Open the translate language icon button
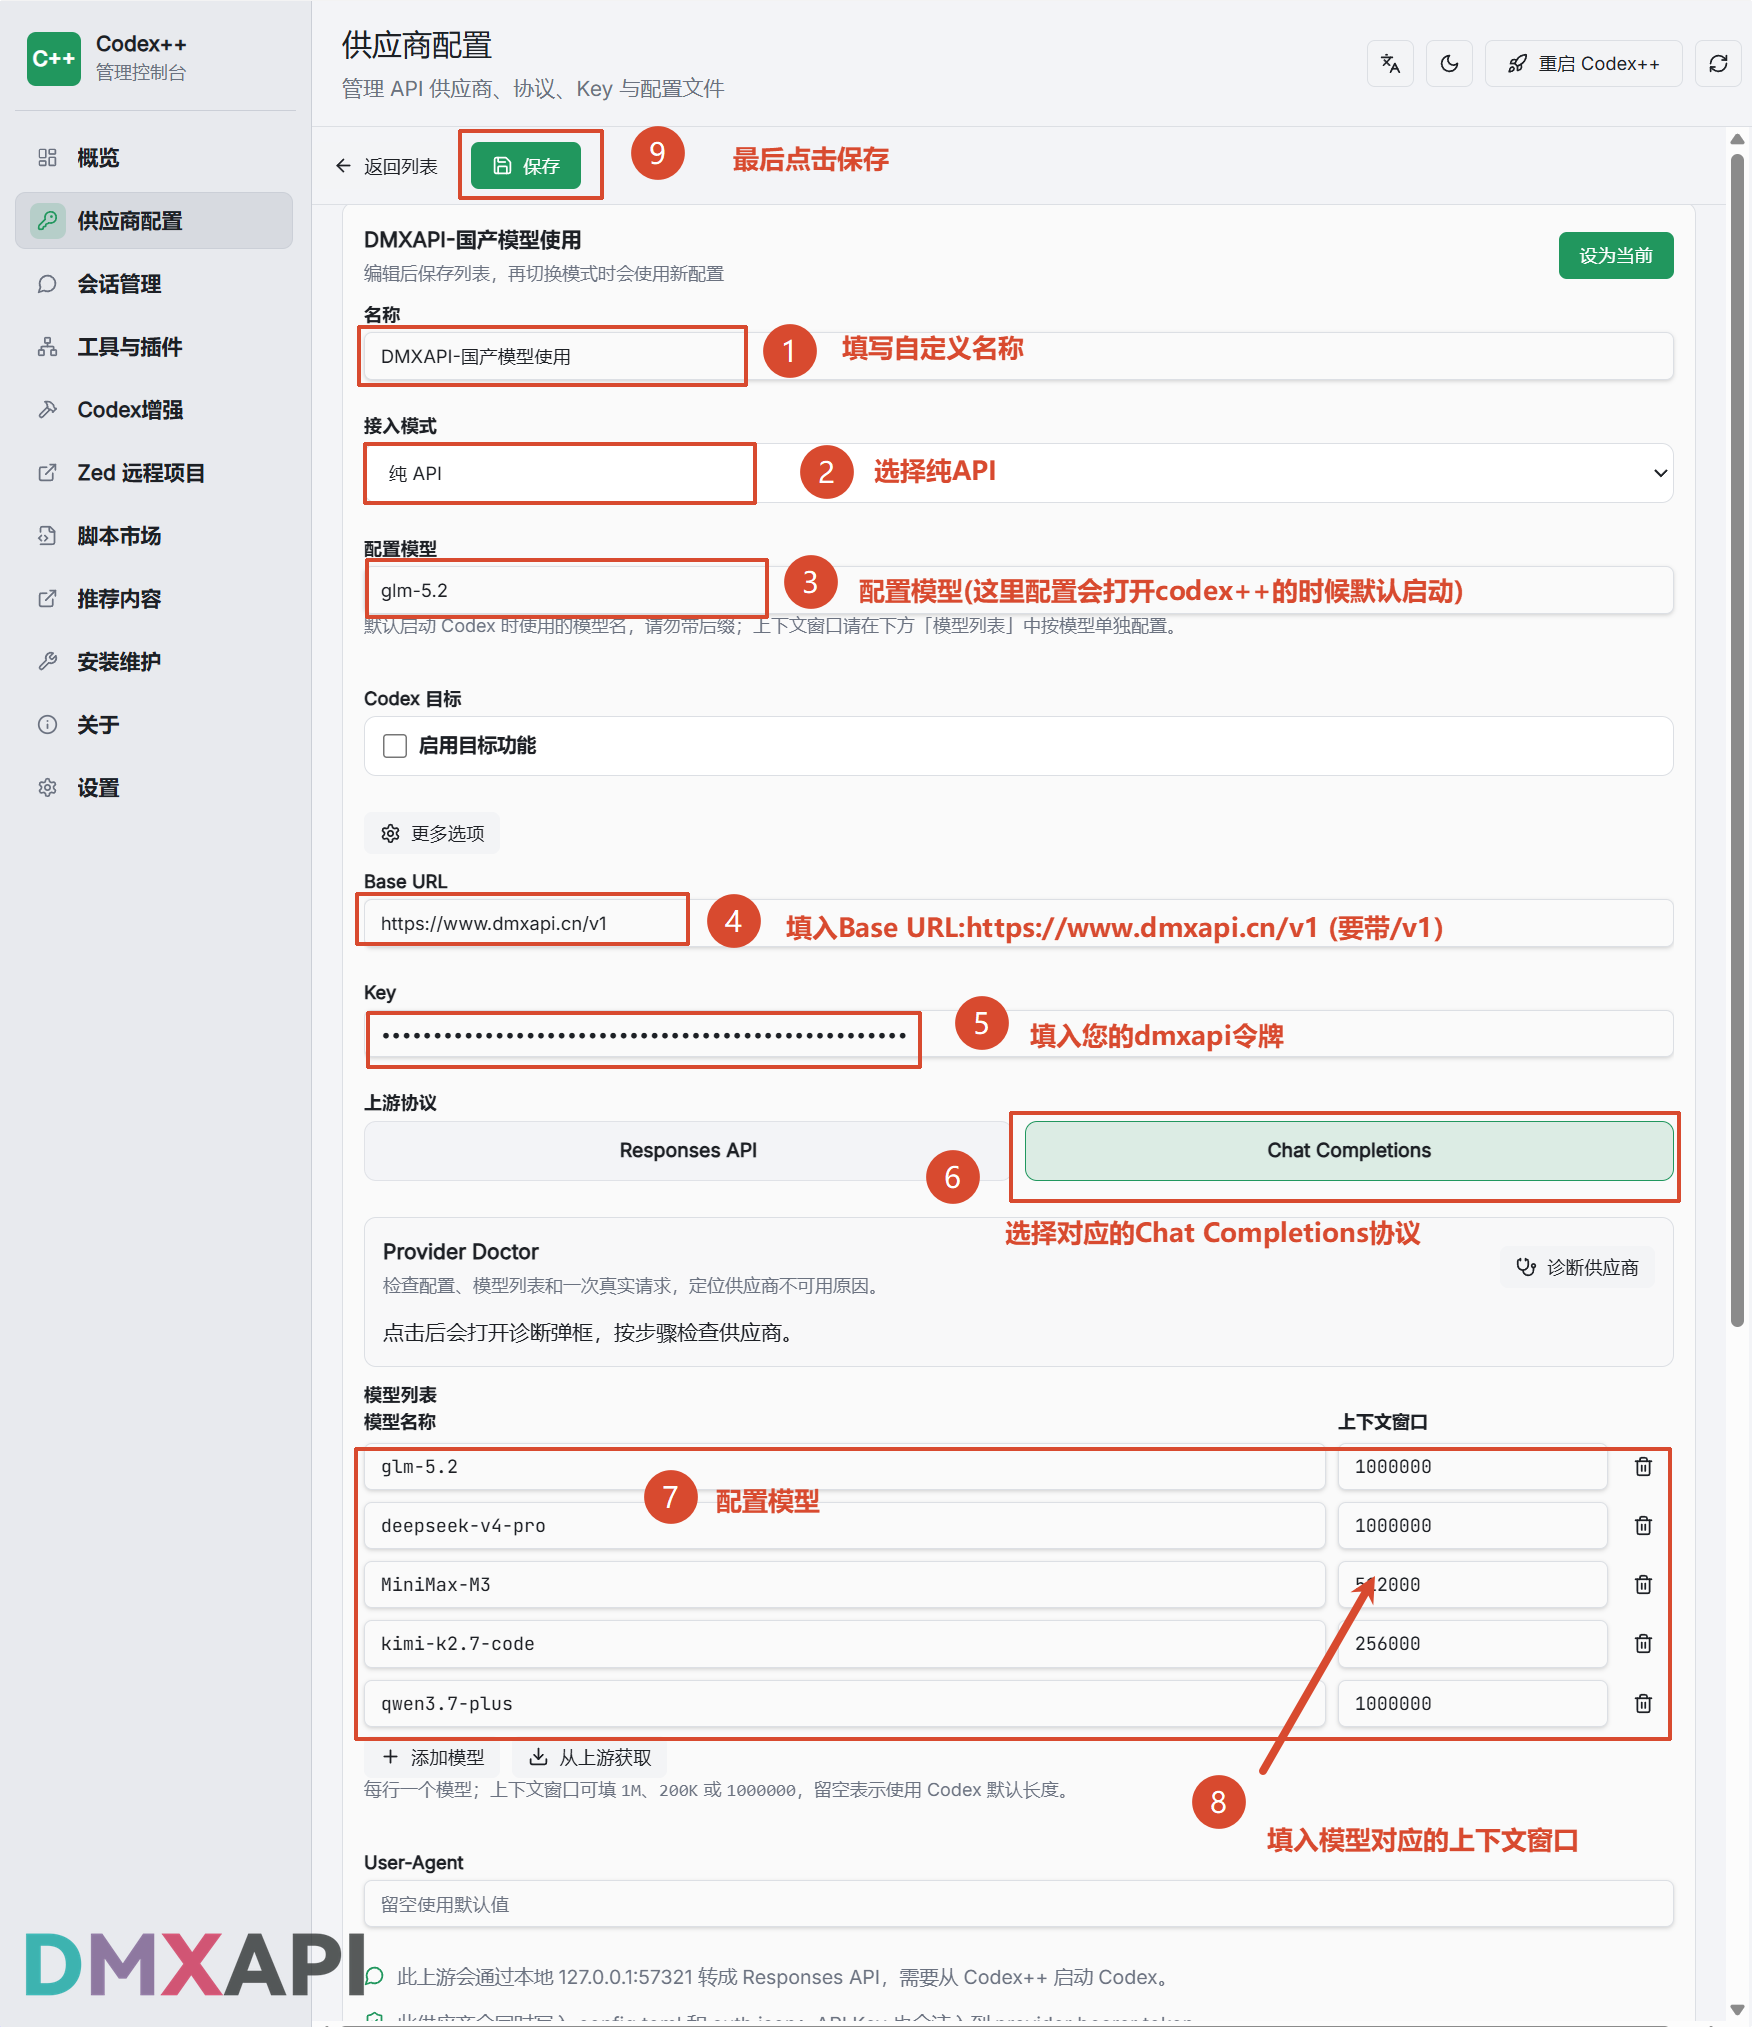The width and height of the screenshot is (1752, 2027). pyautogui.click(x=1390, y=64)
